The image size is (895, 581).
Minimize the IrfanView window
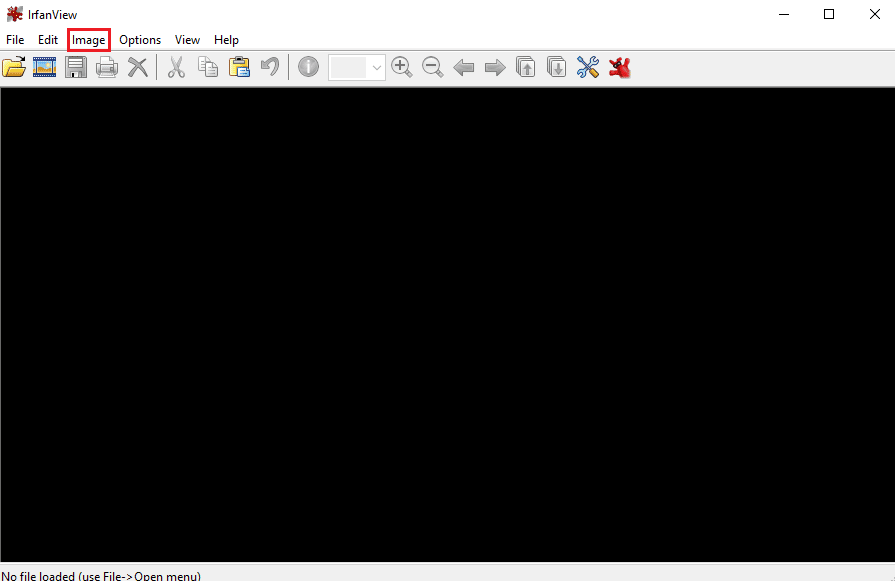pyautogui.click(x=784, y=14)
